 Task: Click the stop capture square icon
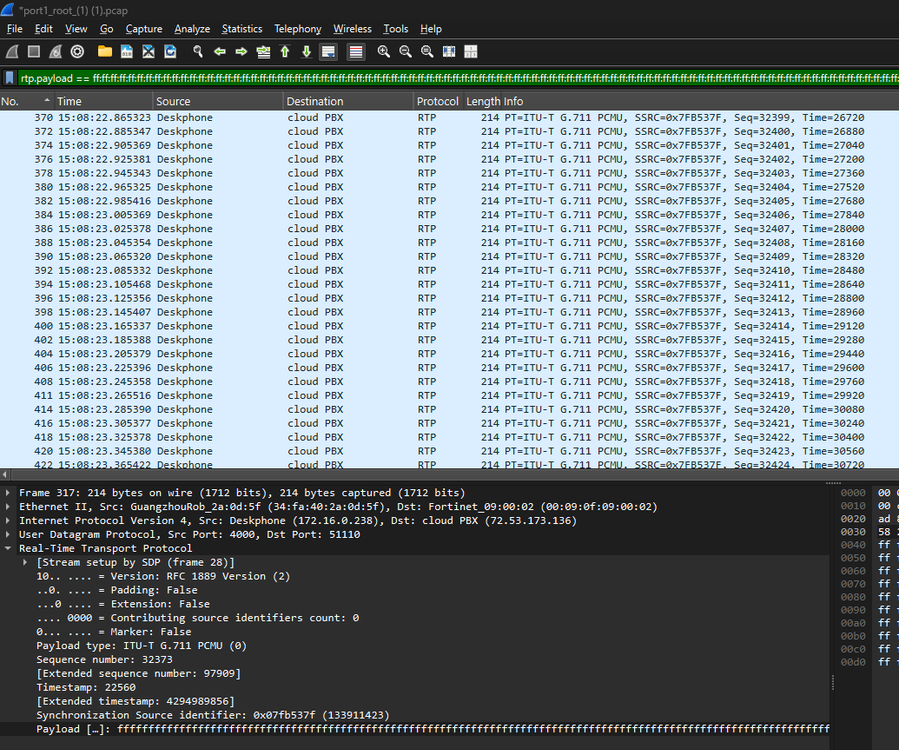34,51
